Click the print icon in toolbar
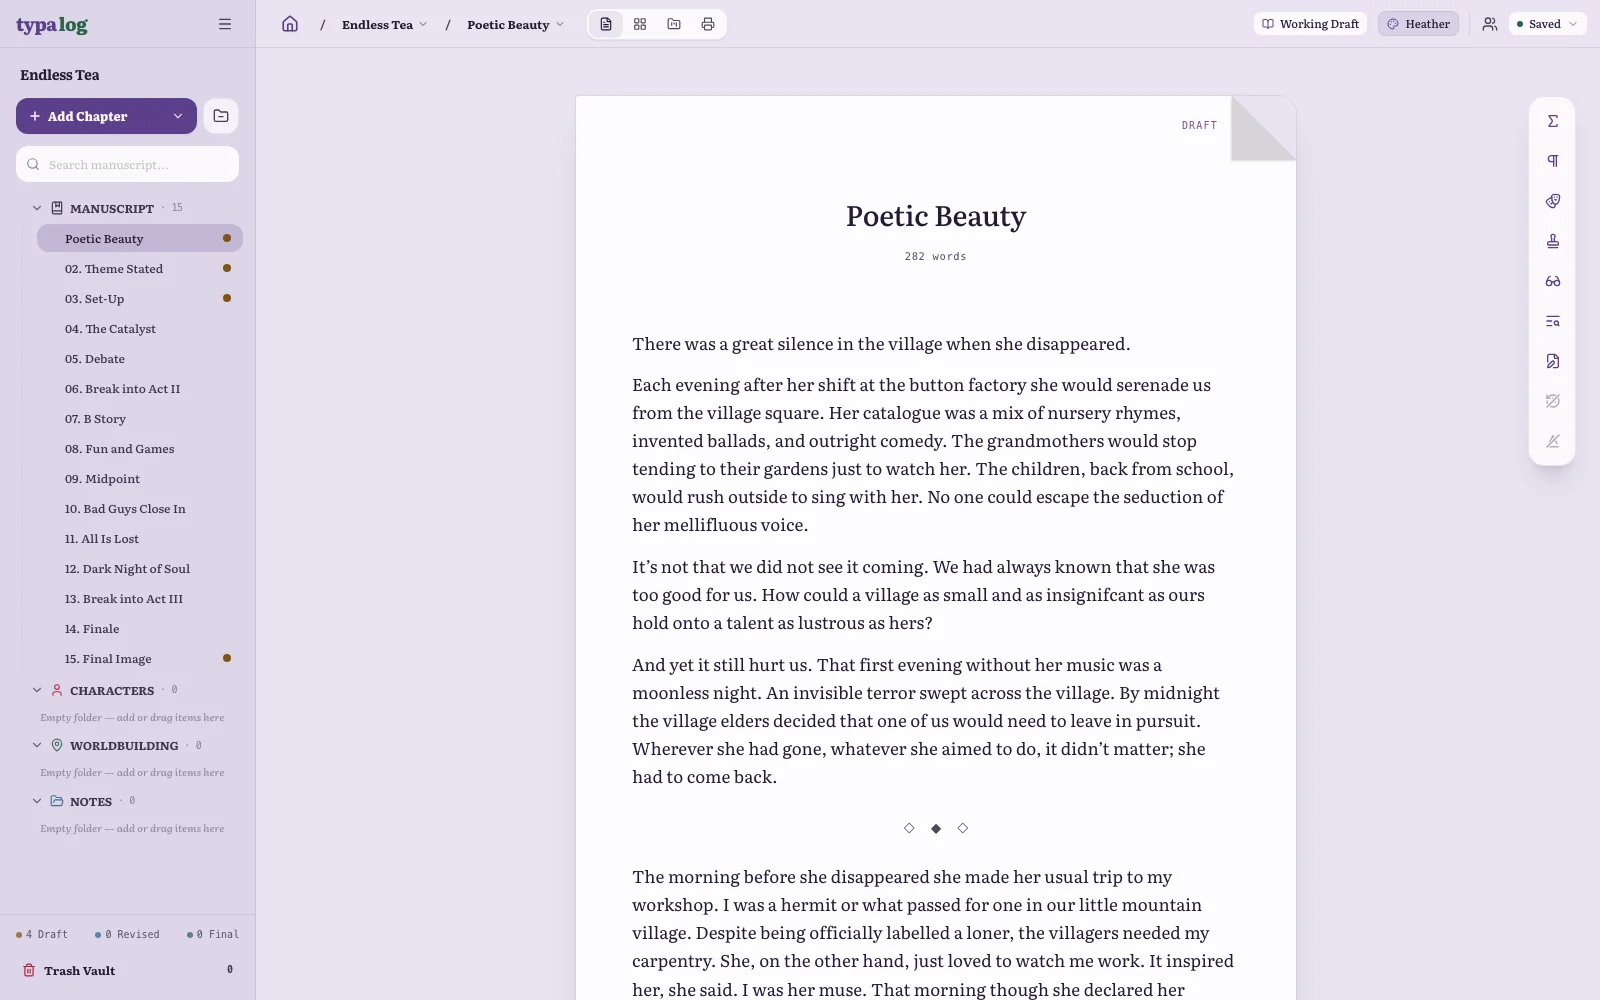The image size is (1600, 1000). click(708, 24)
